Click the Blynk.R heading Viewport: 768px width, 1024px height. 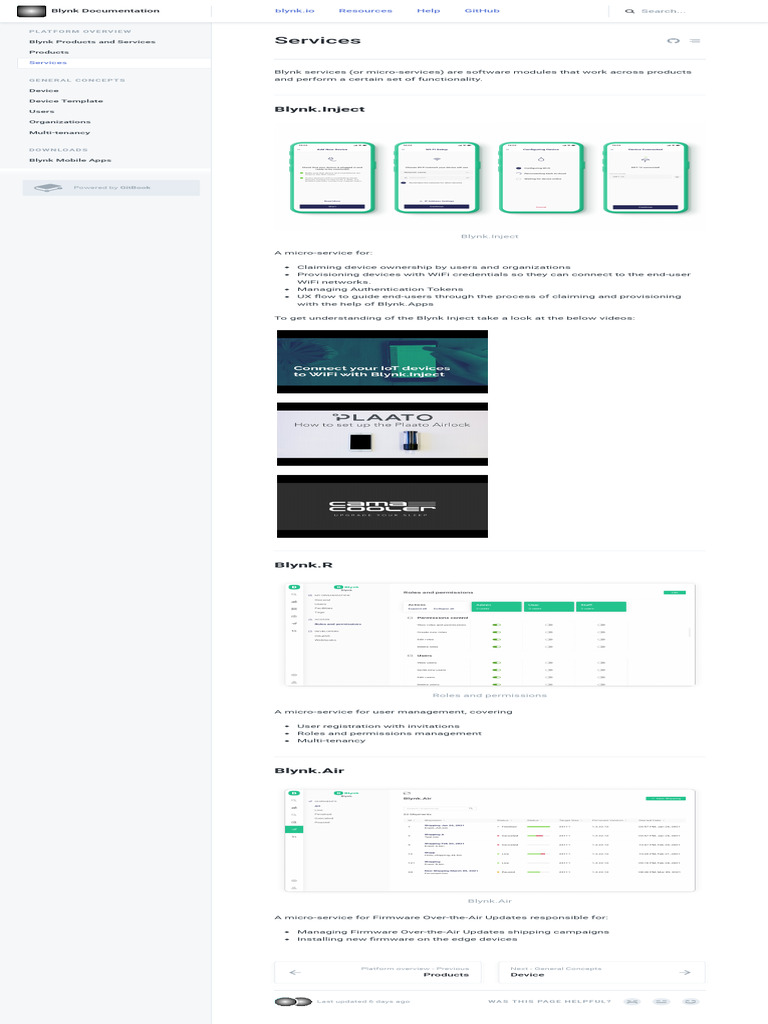tap(303, 565)
